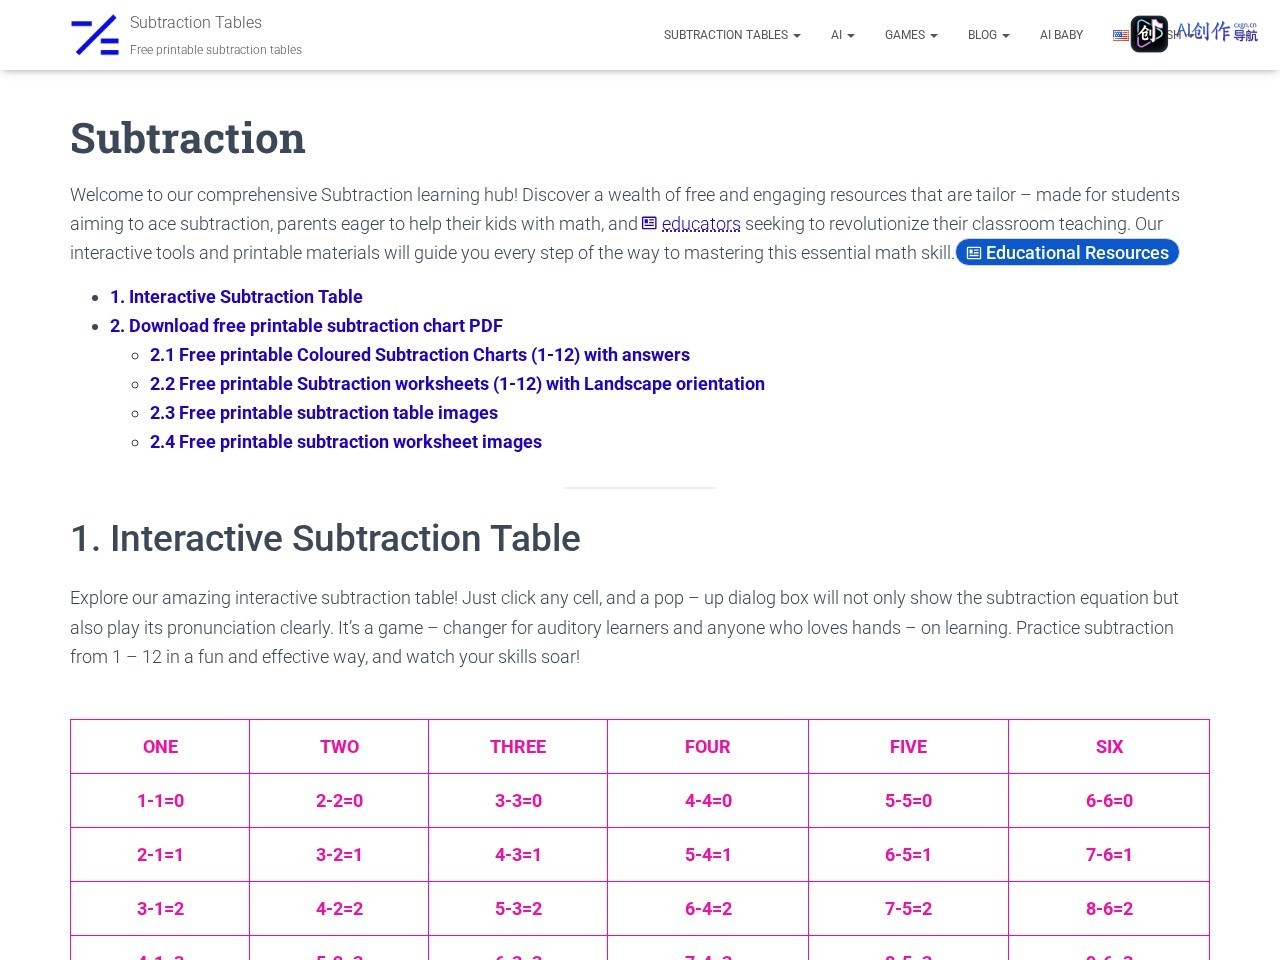The width and height of the screenshot is (1280, 960).
Task: Click the 8-6=2 table cell
Action: pos(1109,909)
